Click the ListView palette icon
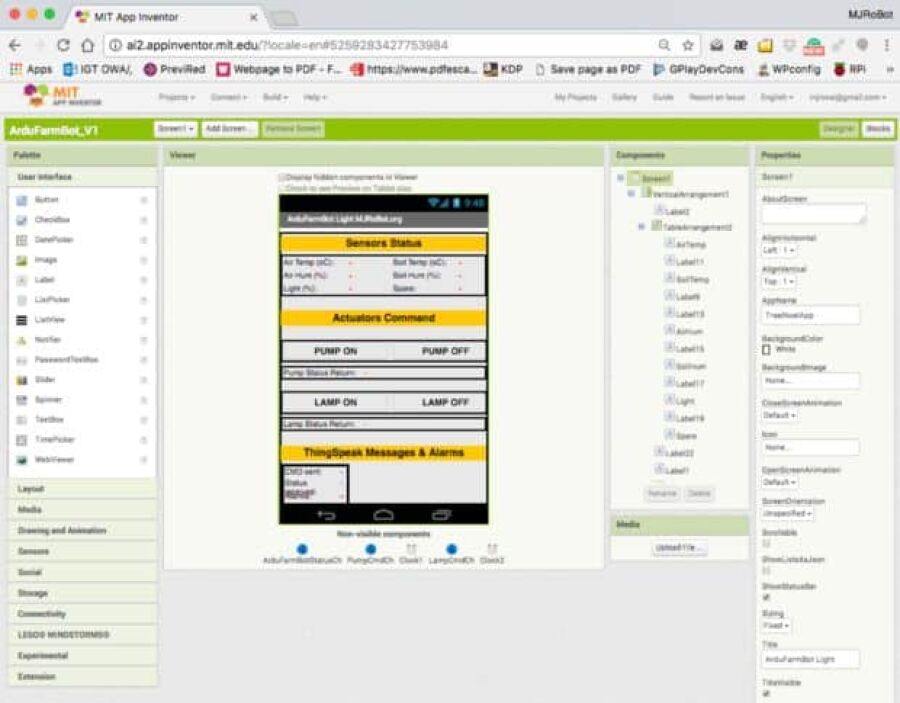 click(22, 320)
